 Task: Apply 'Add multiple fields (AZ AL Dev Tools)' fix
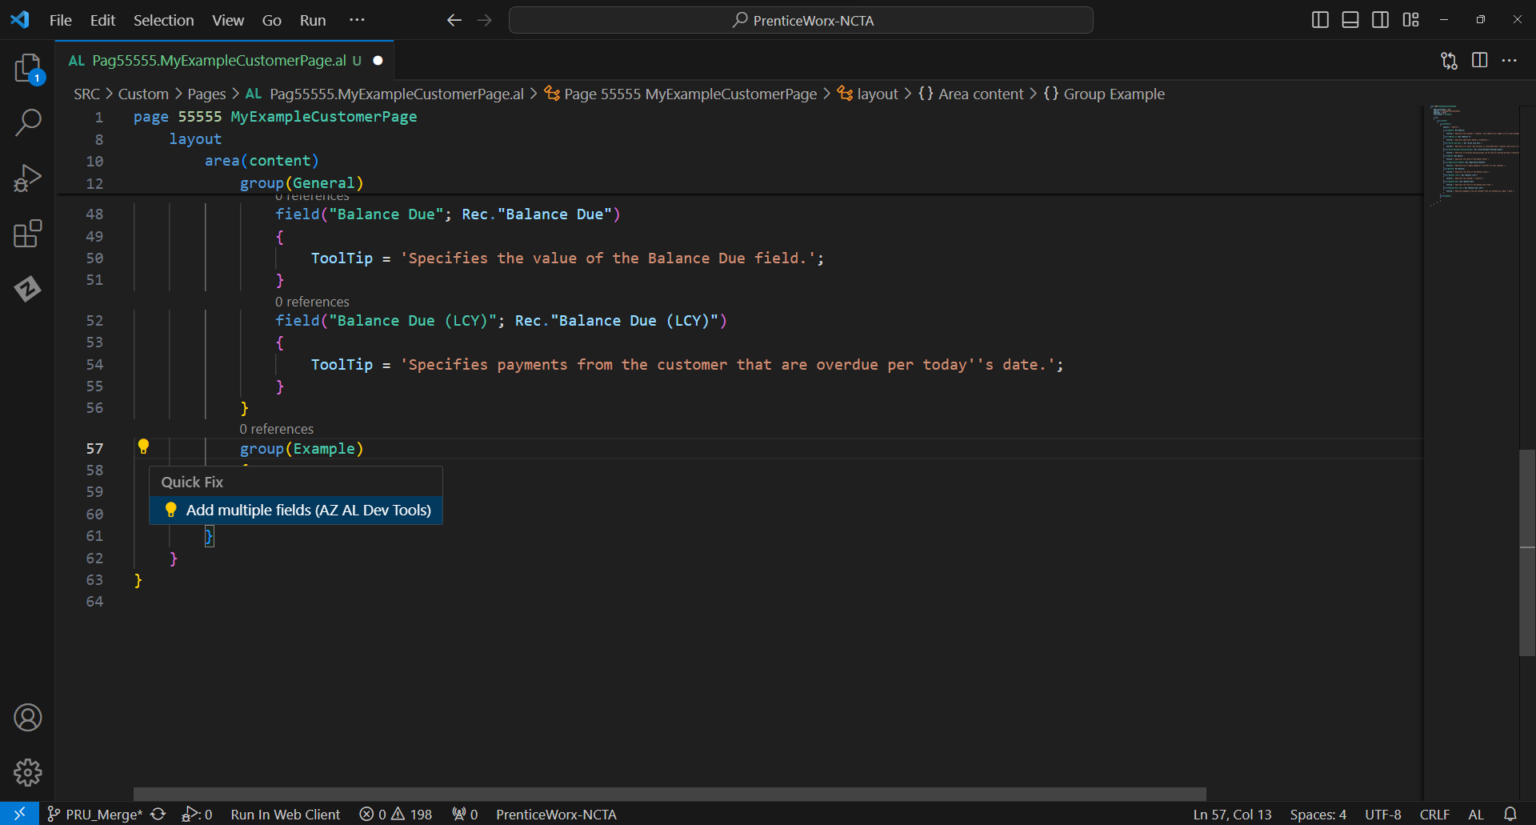pos(307,509)
